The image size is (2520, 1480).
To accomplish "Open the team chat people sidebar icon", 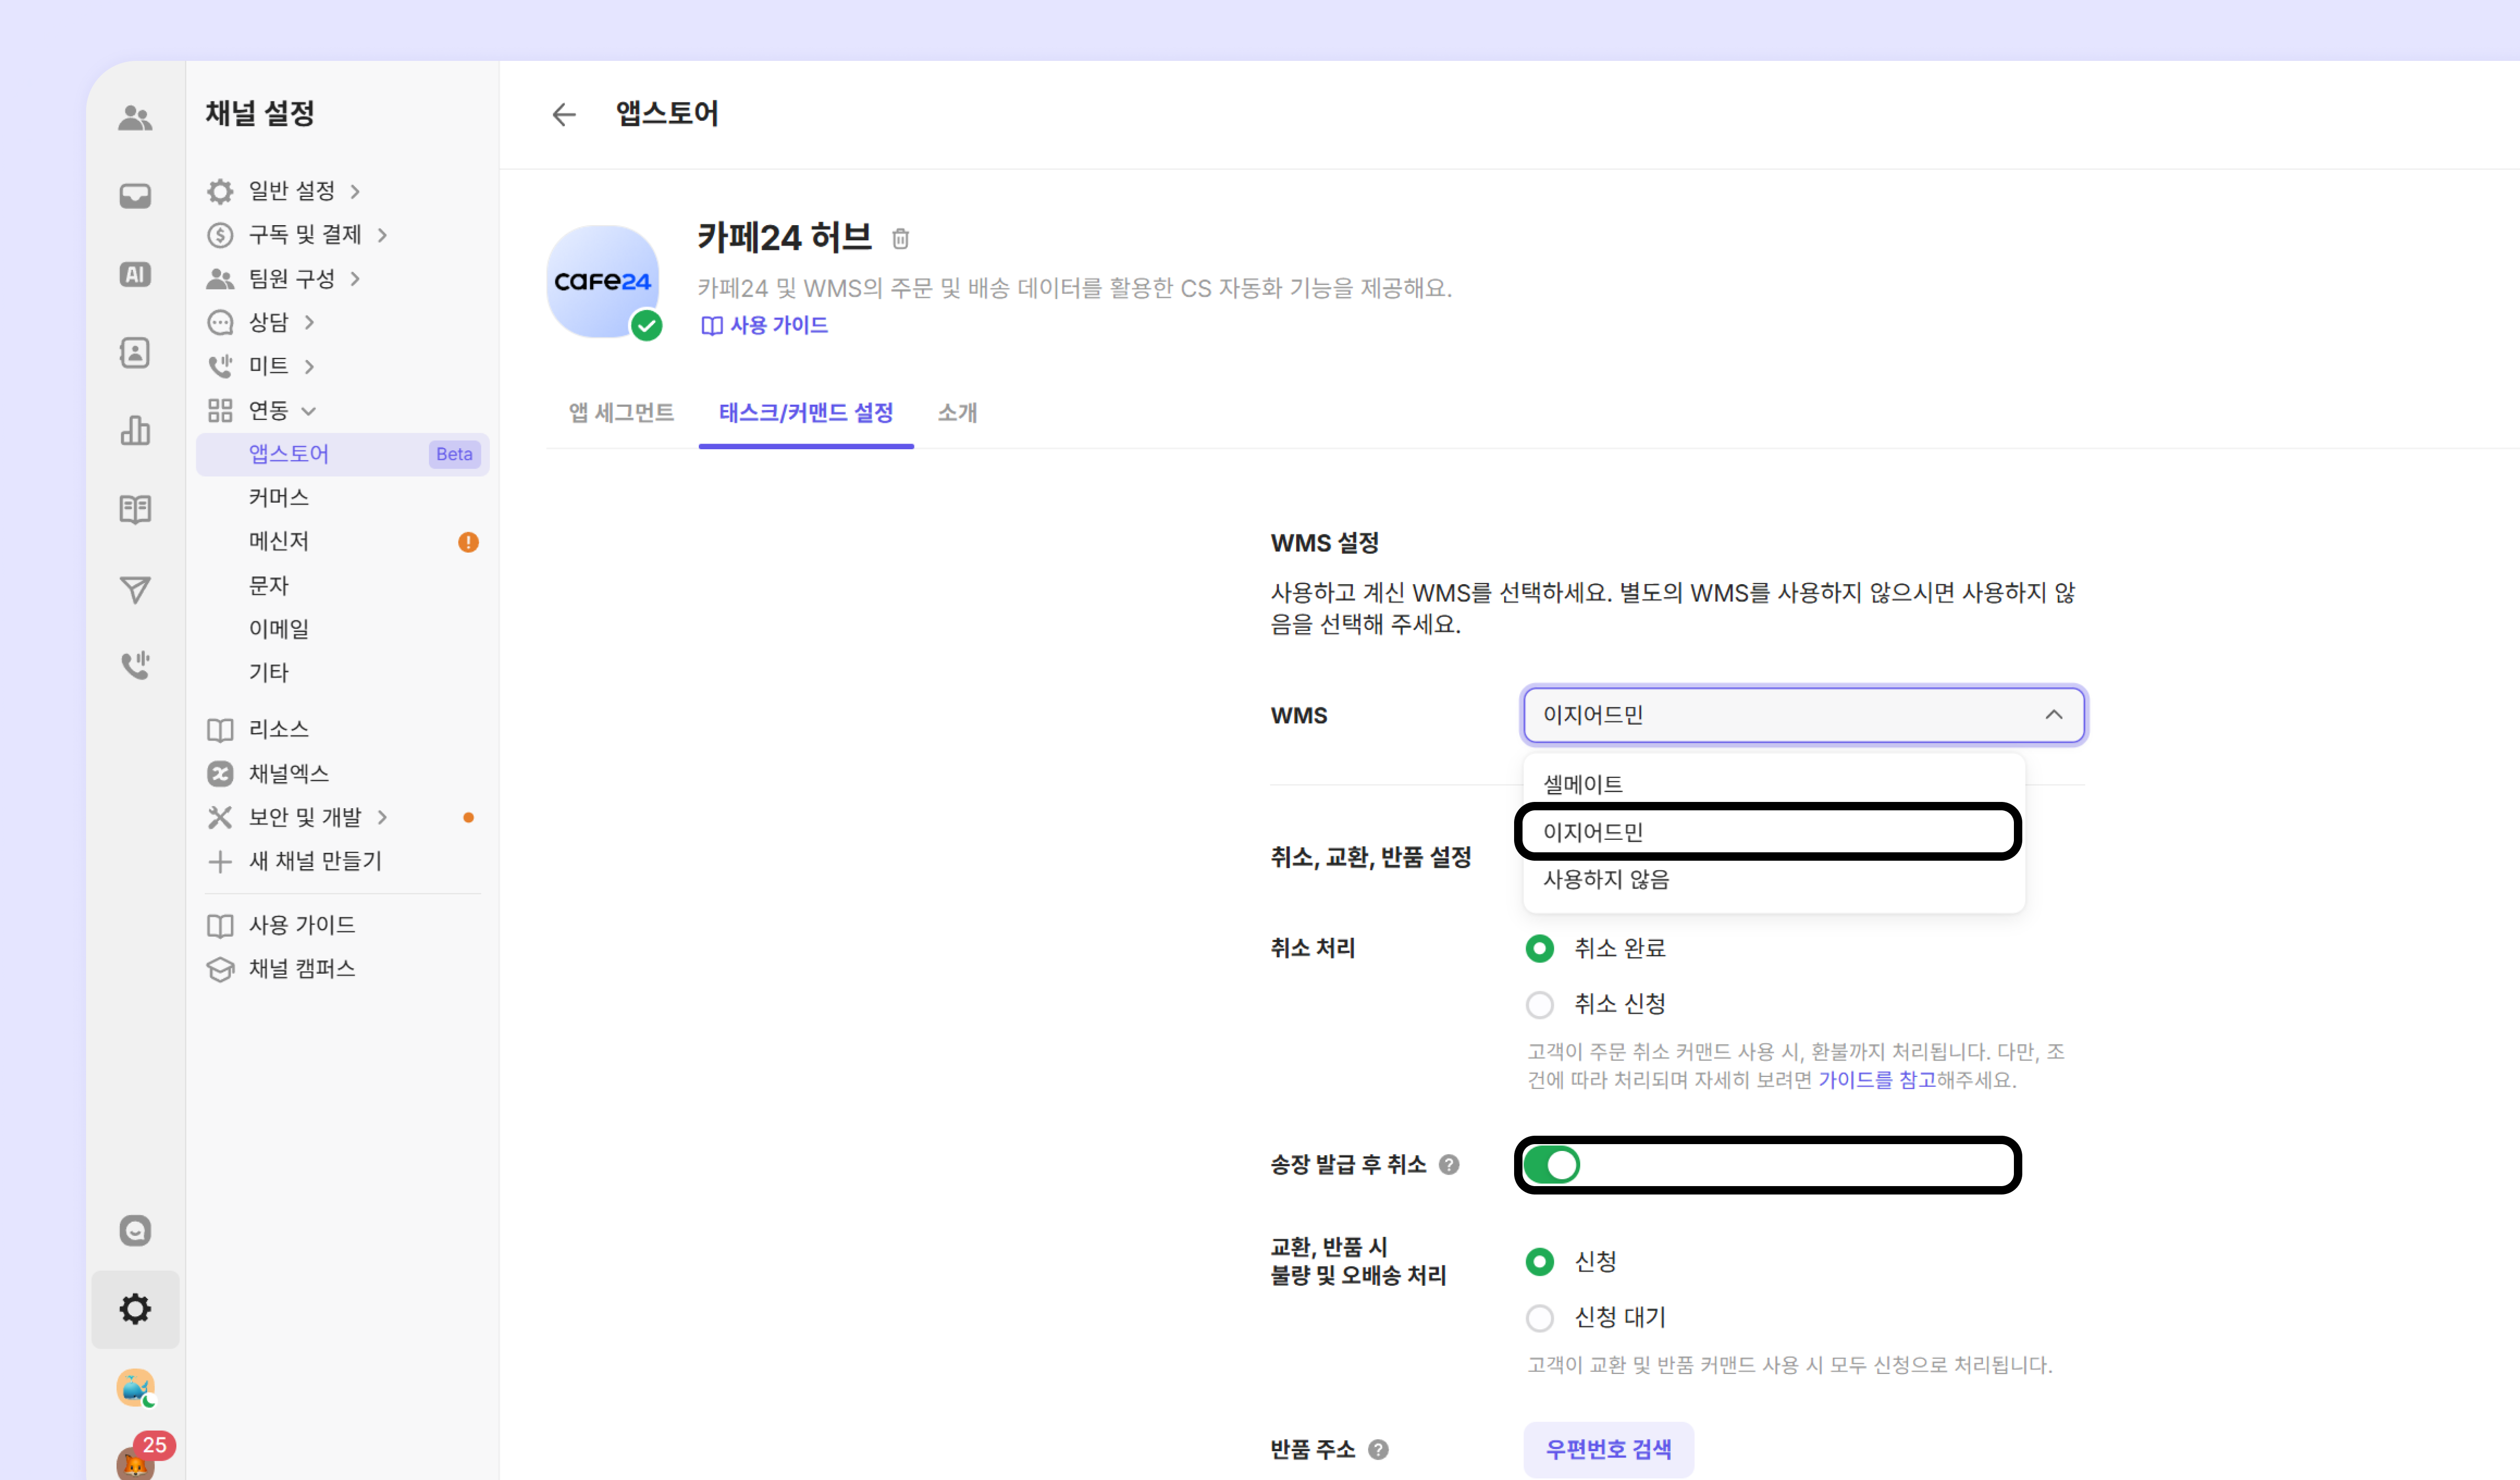I will pos(135,118).
